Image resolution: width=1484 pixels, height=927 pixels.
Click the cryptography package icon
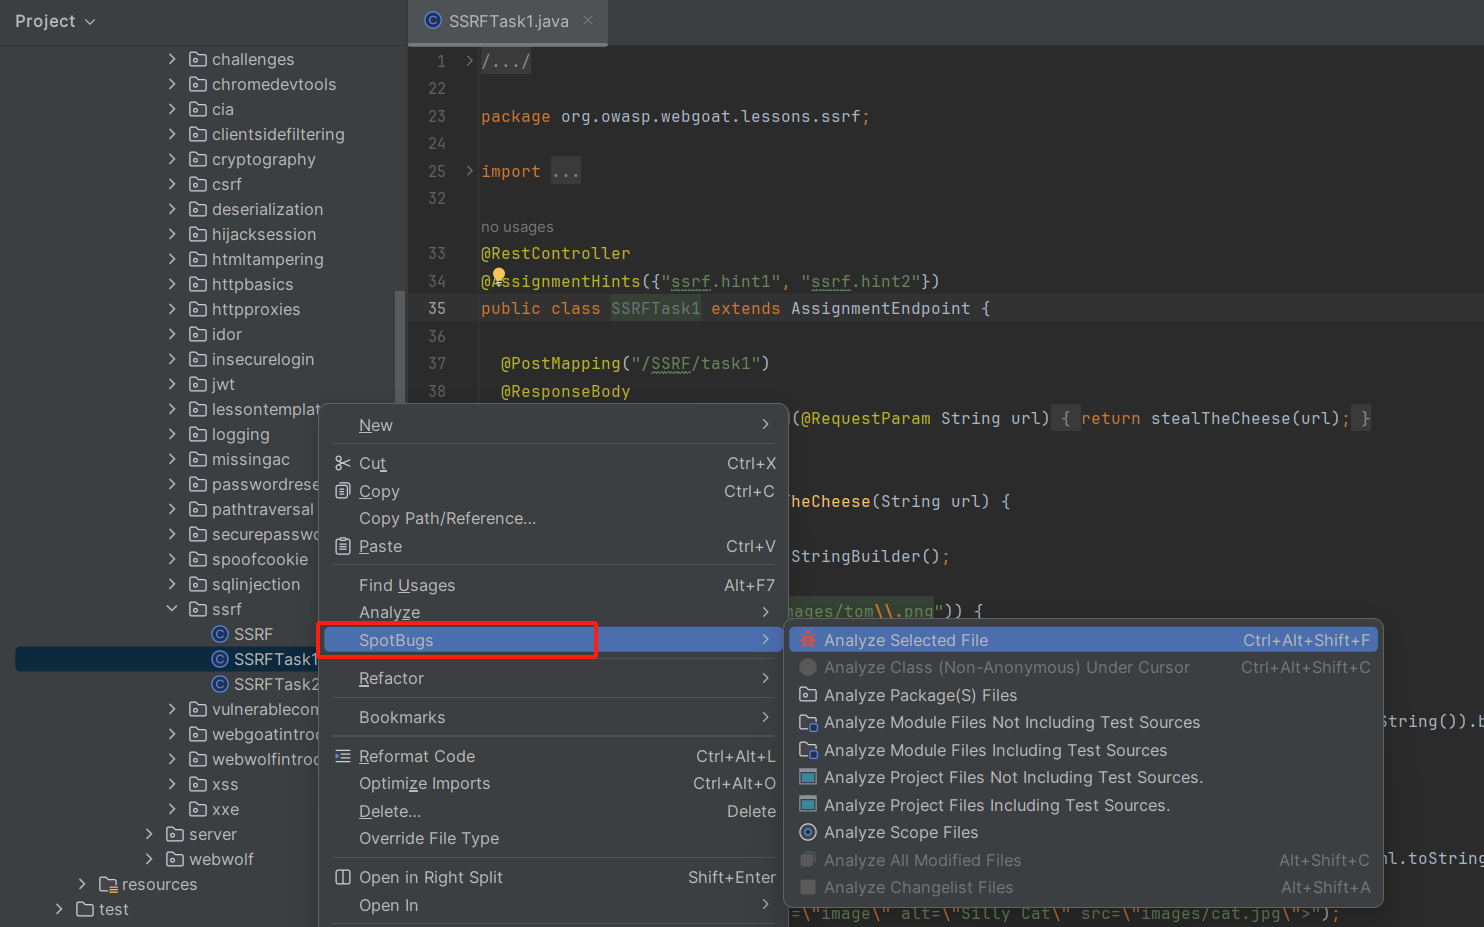[x=198, y=159]
